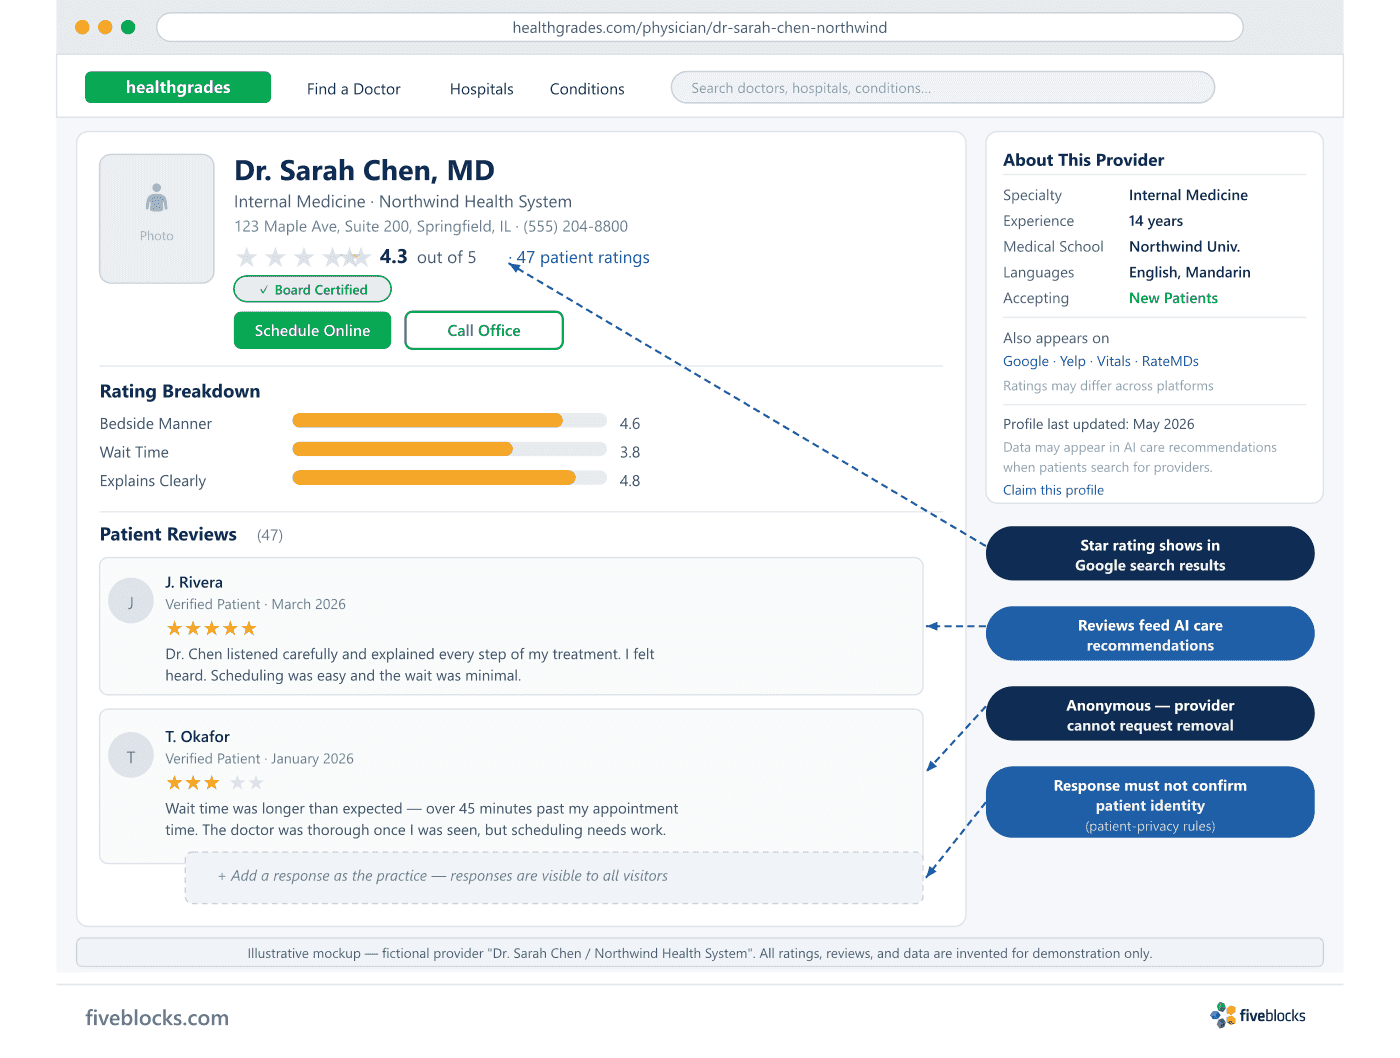The height and width of the screenshot is (1058, 1400).
Task: Open the Conditions menu item
Action: [x=587, y=89]
